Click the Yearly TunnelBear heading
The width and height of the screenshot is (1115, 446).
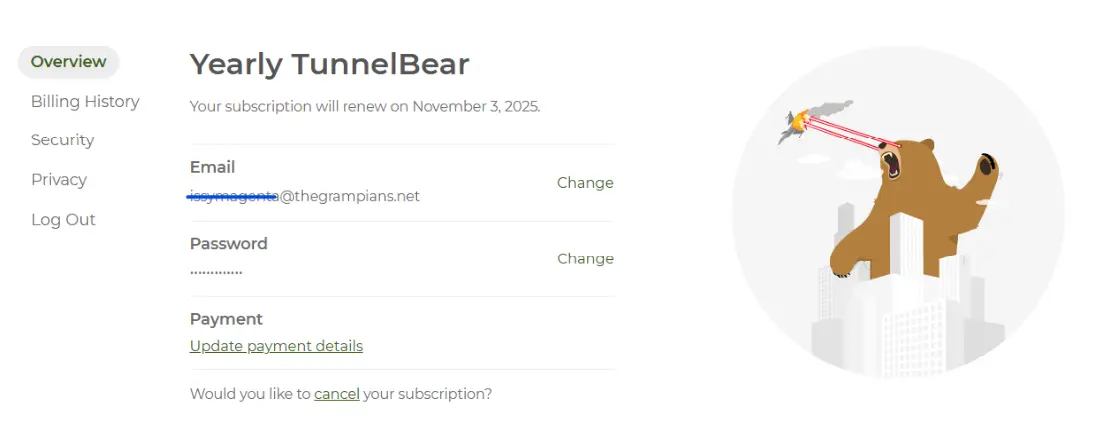click(329, 65)
